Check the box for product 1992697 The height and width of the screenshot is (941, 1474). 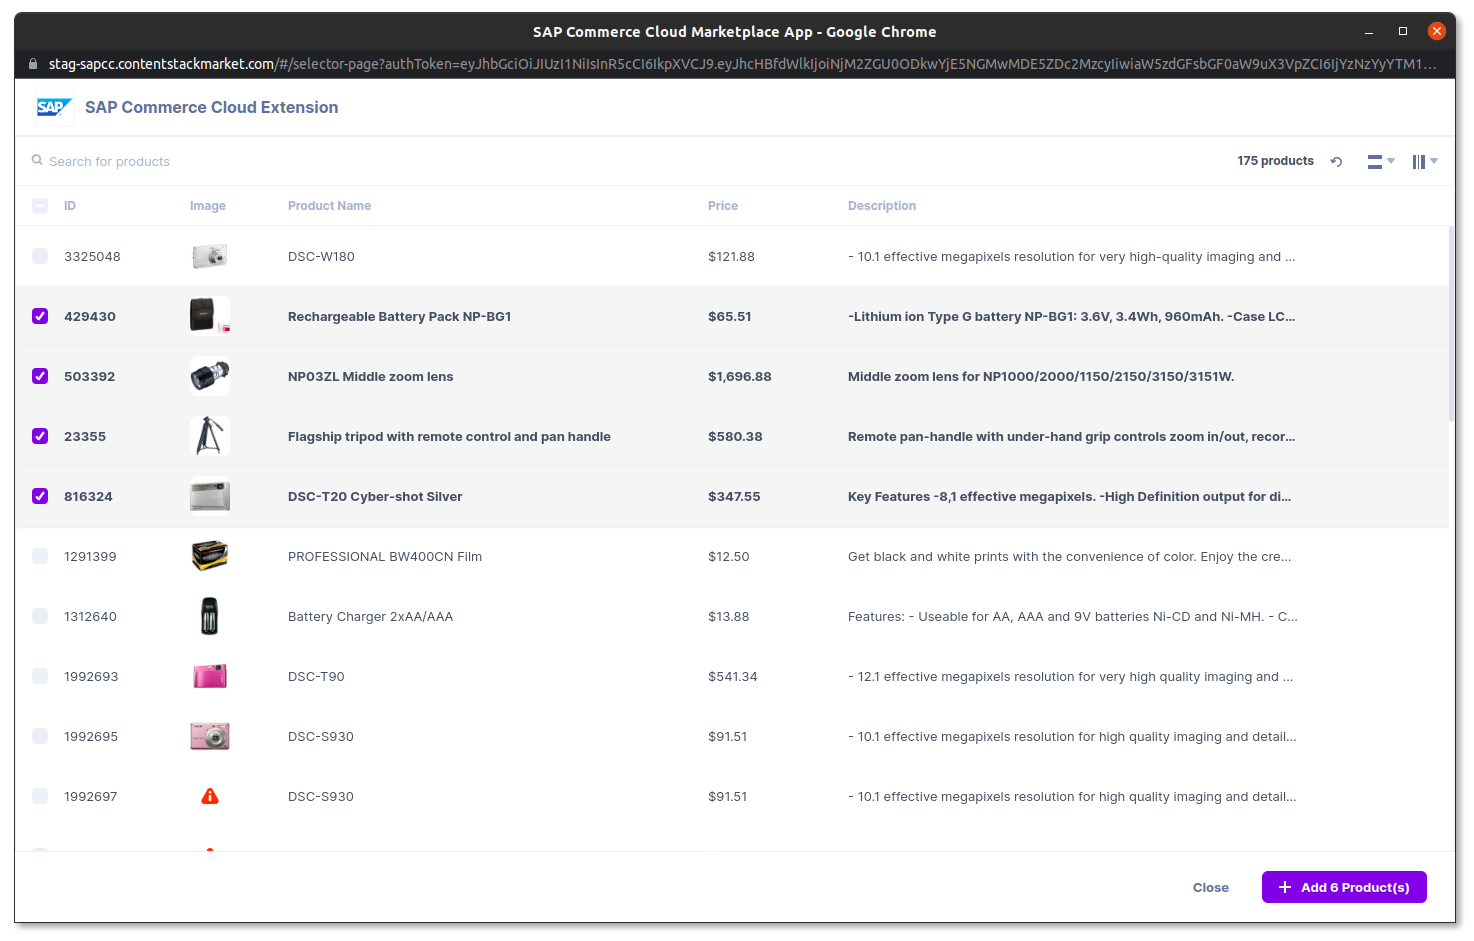click(x=40, y=796)
